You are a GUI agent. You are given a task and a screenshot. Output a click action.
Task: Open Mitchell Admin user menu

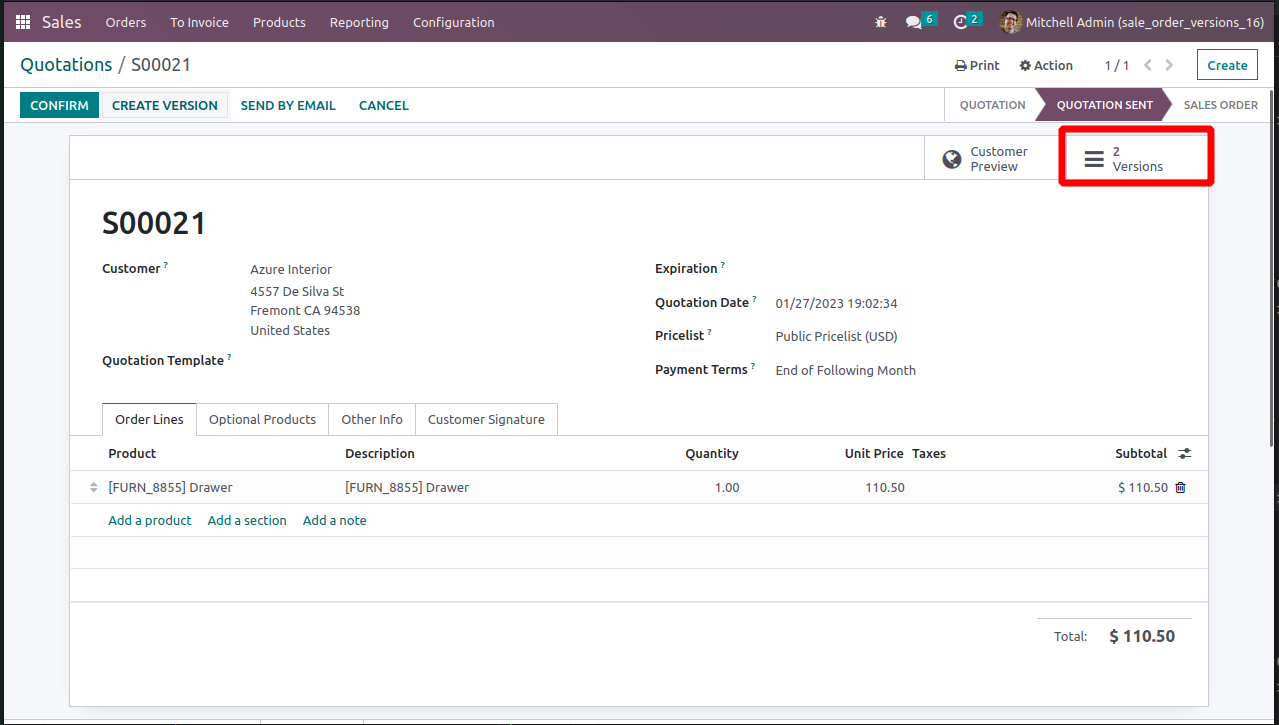click(1131, 22)
